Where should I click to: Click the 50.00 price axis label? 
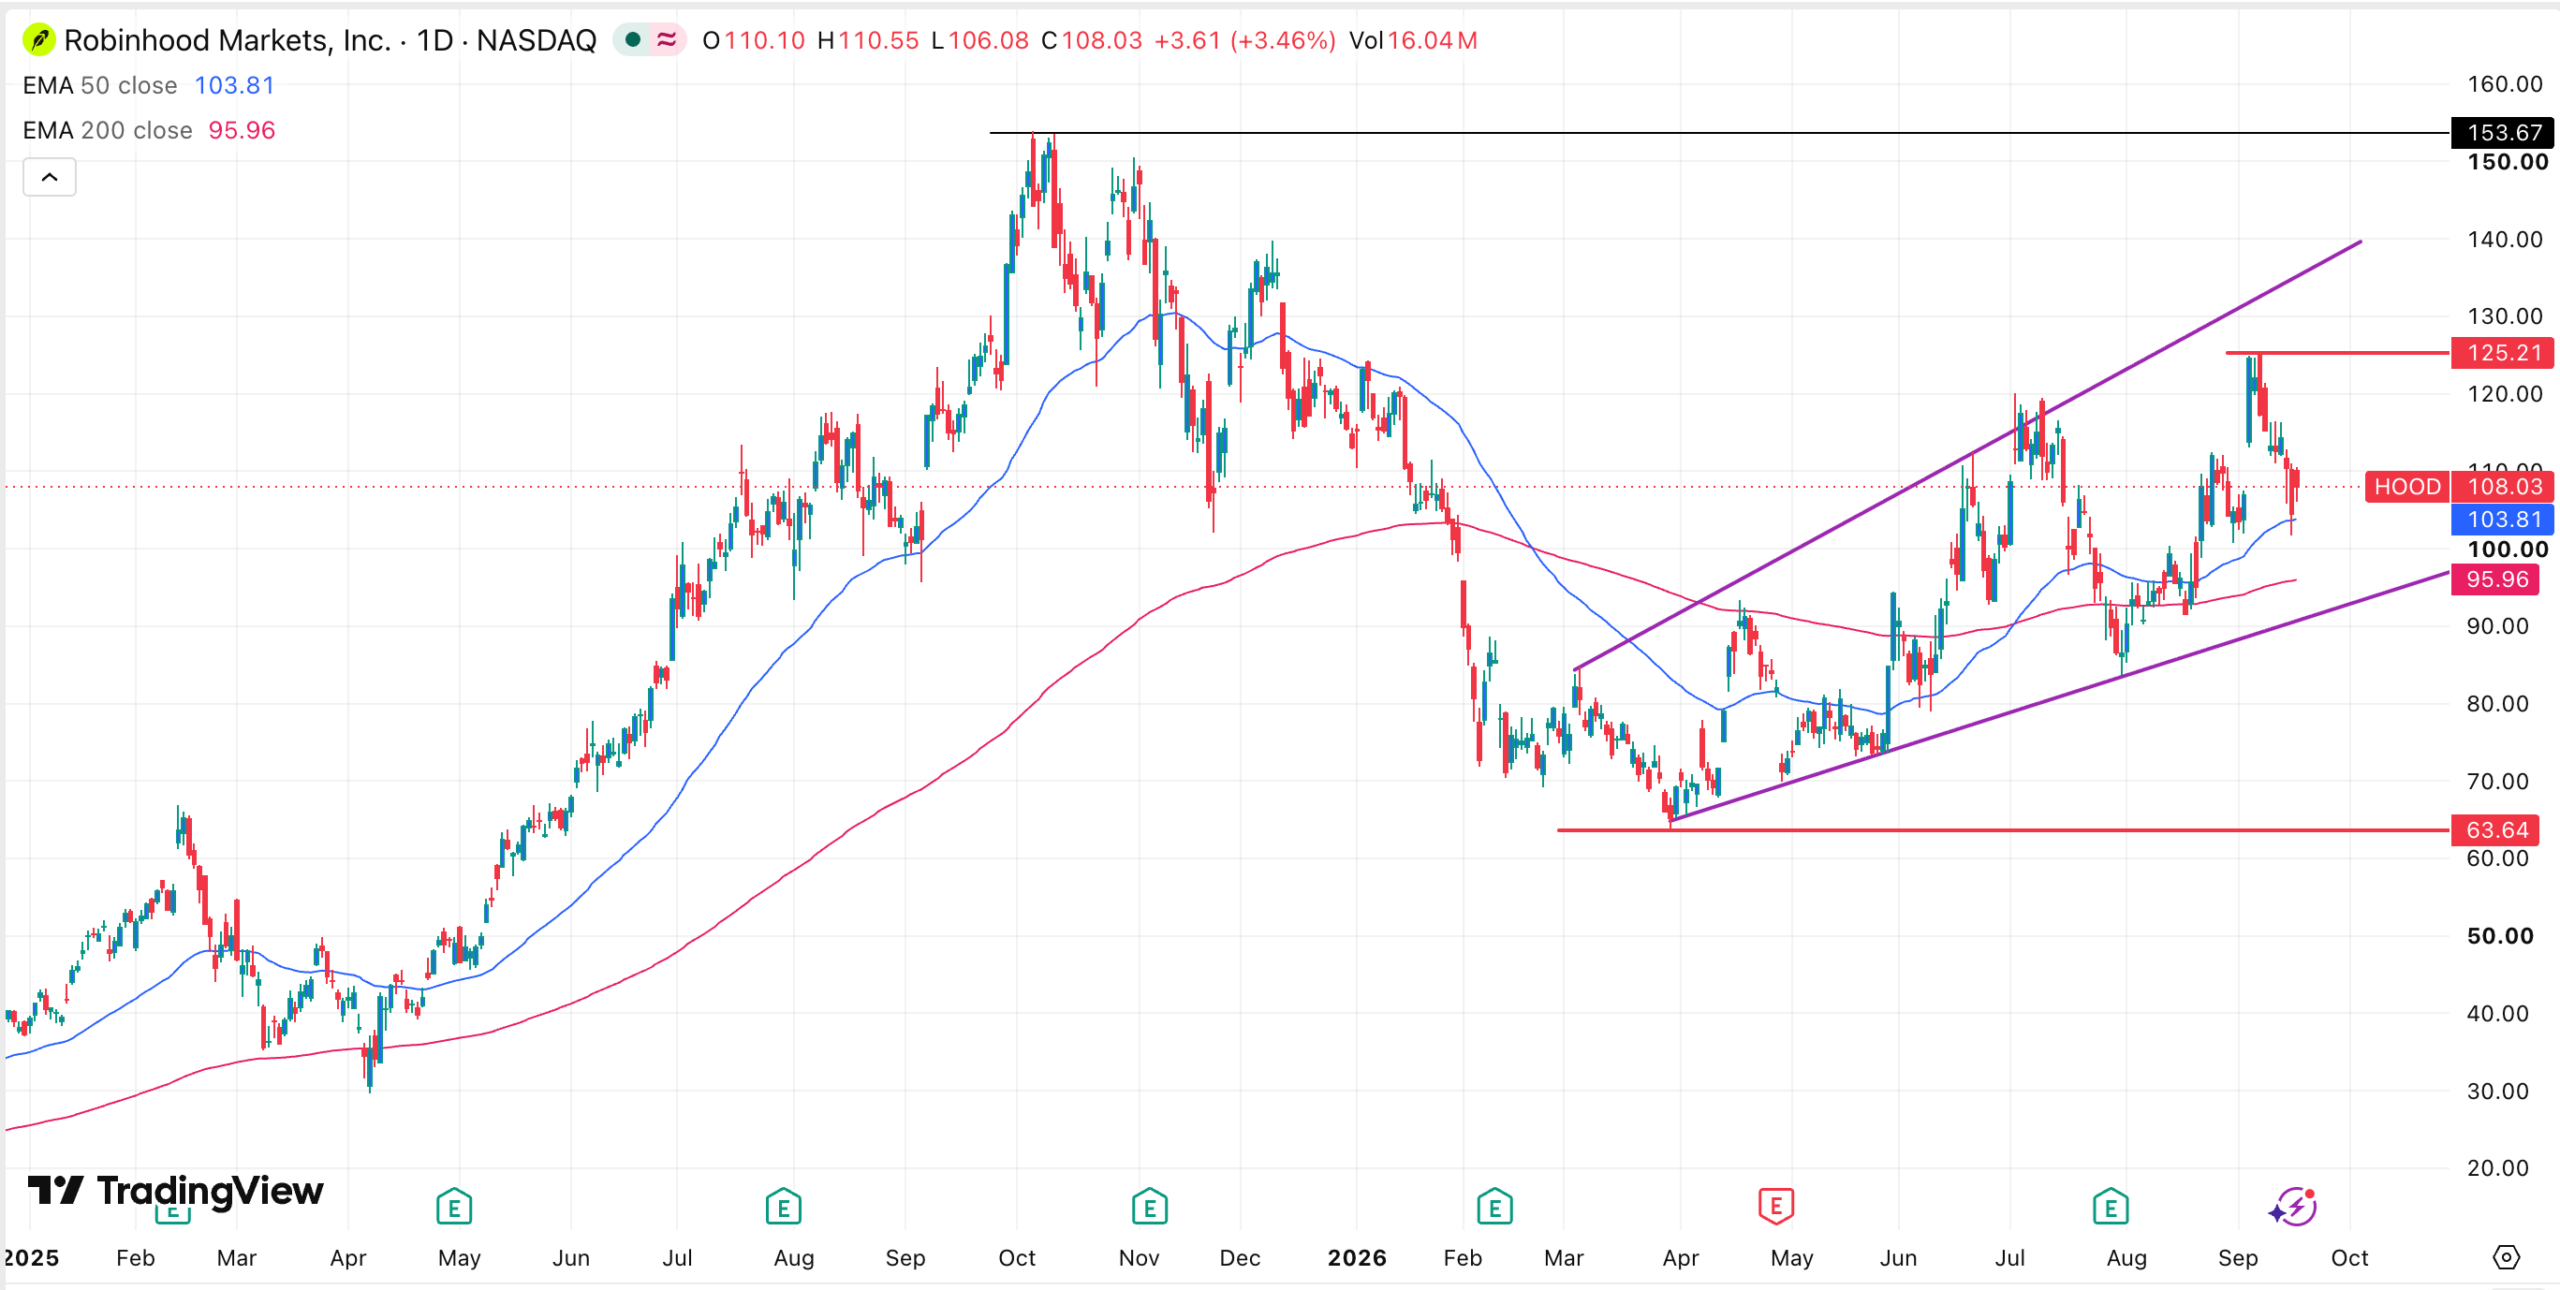click(x=2500, y=936)
